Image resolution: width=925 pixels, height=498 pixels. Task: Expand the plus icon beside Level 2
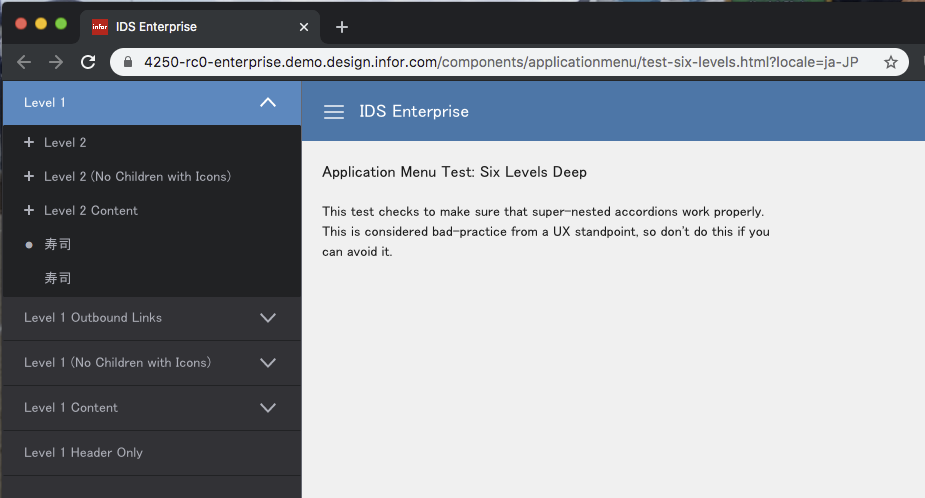pos(29,142)
